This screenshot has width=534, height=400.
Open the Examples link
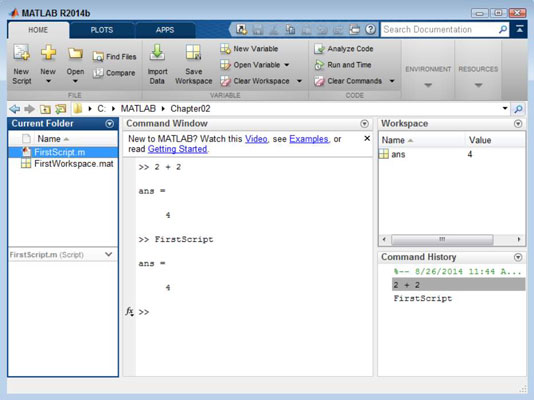pos(309,139)
